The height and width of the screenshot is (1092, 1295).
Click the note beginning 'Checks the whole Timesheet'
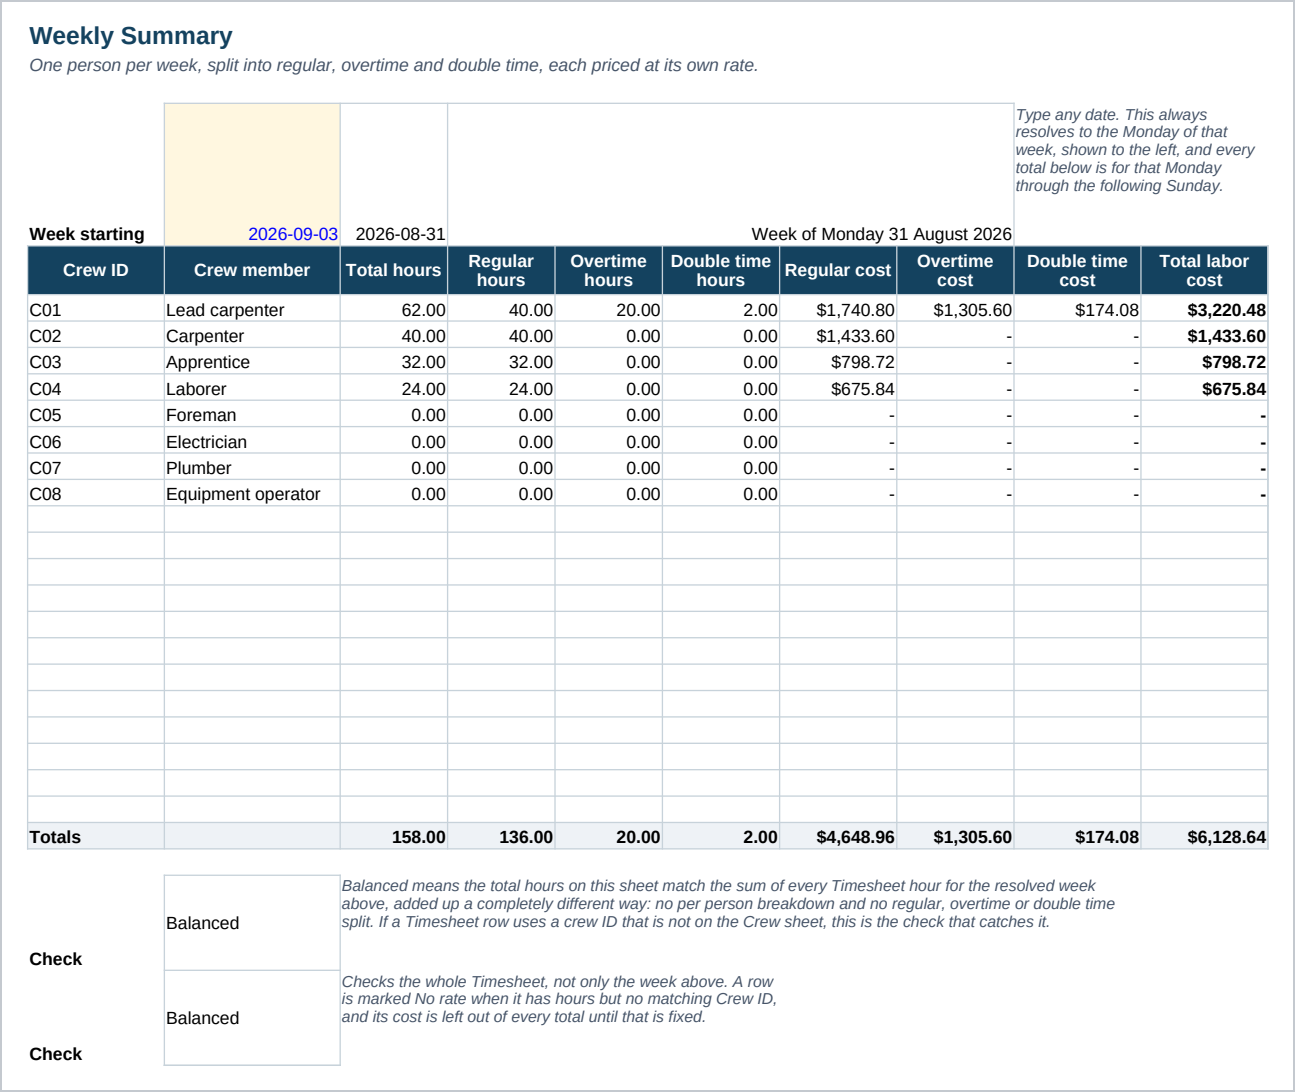coord(559,999)
